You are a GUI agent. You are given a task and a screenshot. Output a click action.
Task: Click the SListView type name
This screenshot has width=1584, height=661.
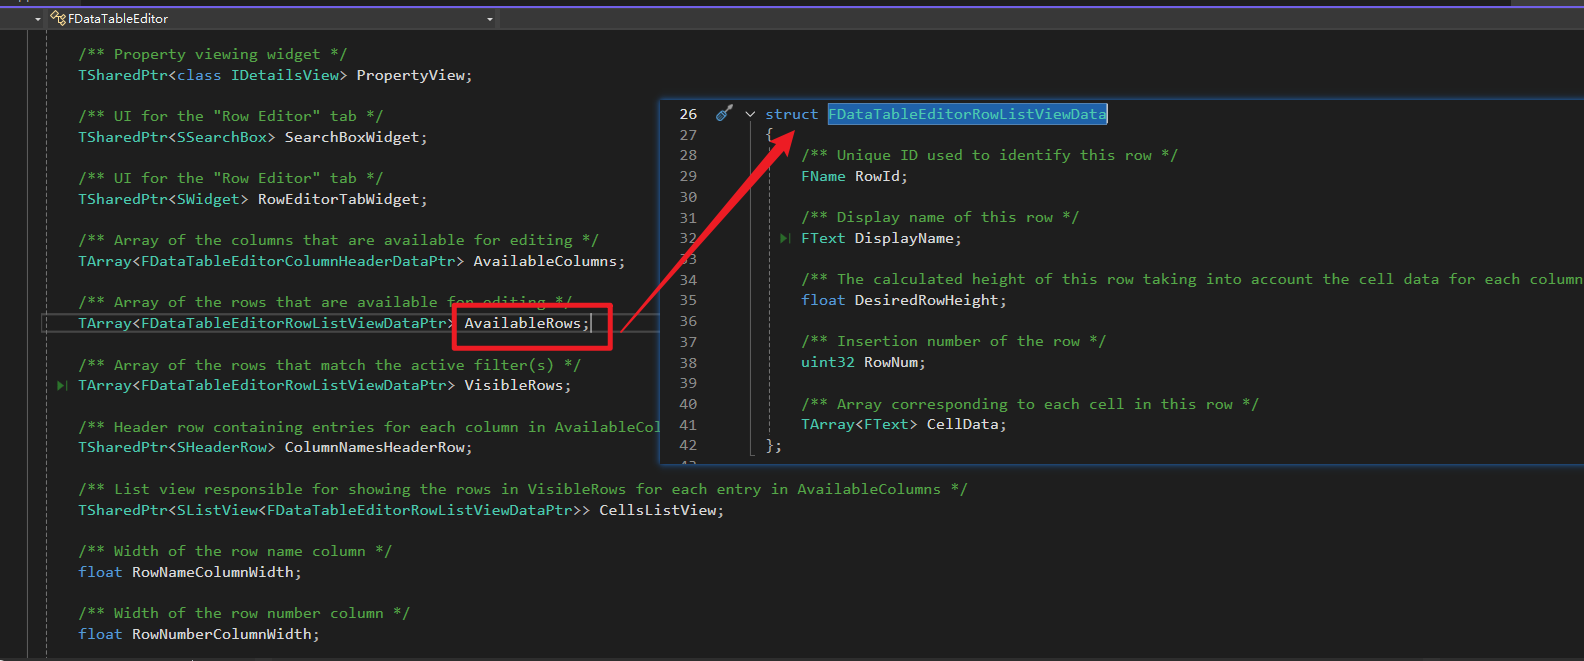[x=218, y=510]
